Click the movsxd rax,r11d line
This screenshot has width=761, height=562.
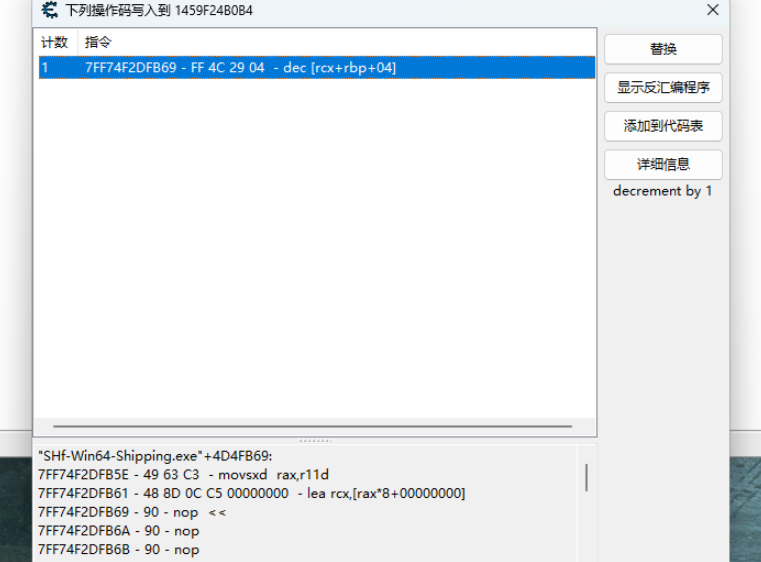[183, 475]
